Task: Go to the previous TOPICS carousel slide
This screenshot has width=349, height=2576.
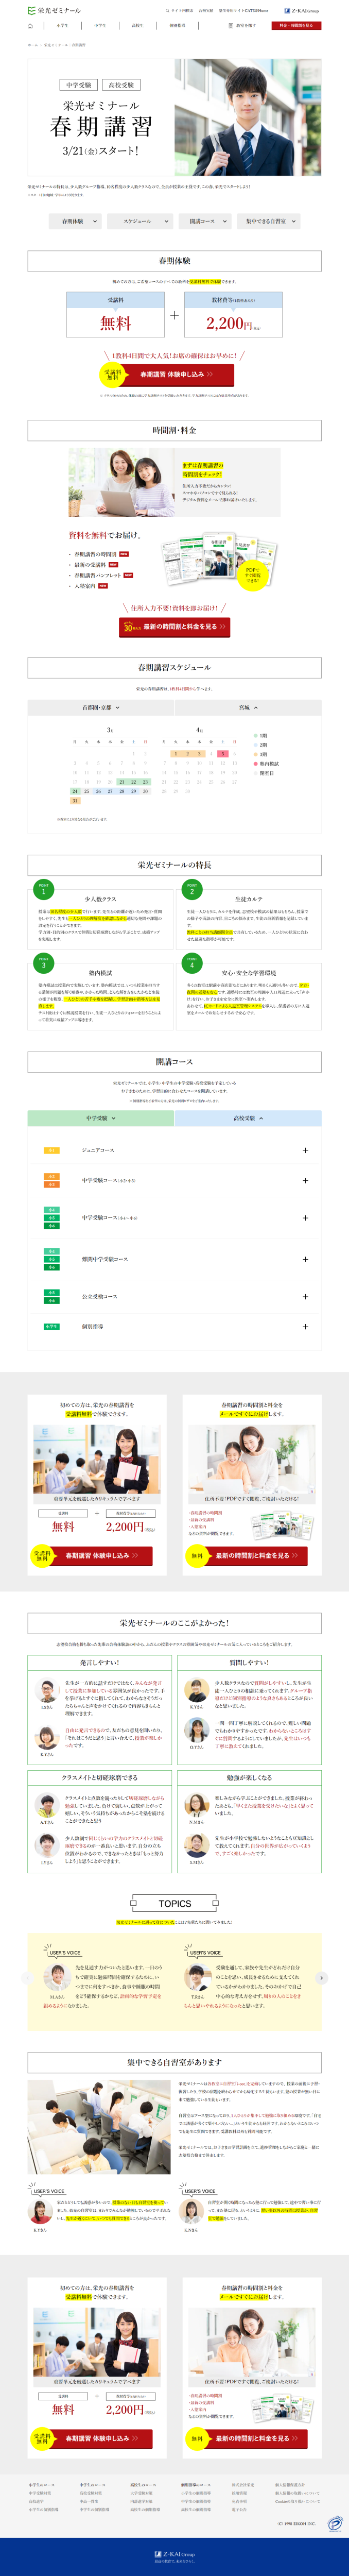Action: pyautogui.click(x=28, y=1978)
